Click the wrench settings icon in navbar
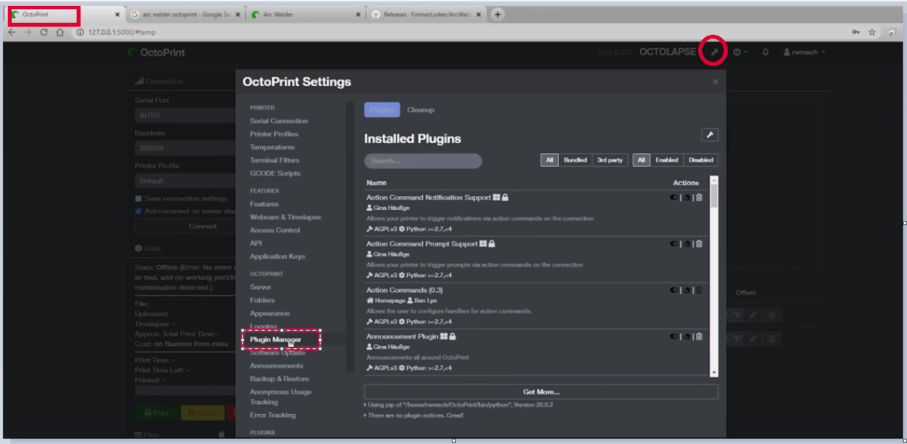Image resolution: width=907 pixels, height=444 pixels. coord(713,52)
